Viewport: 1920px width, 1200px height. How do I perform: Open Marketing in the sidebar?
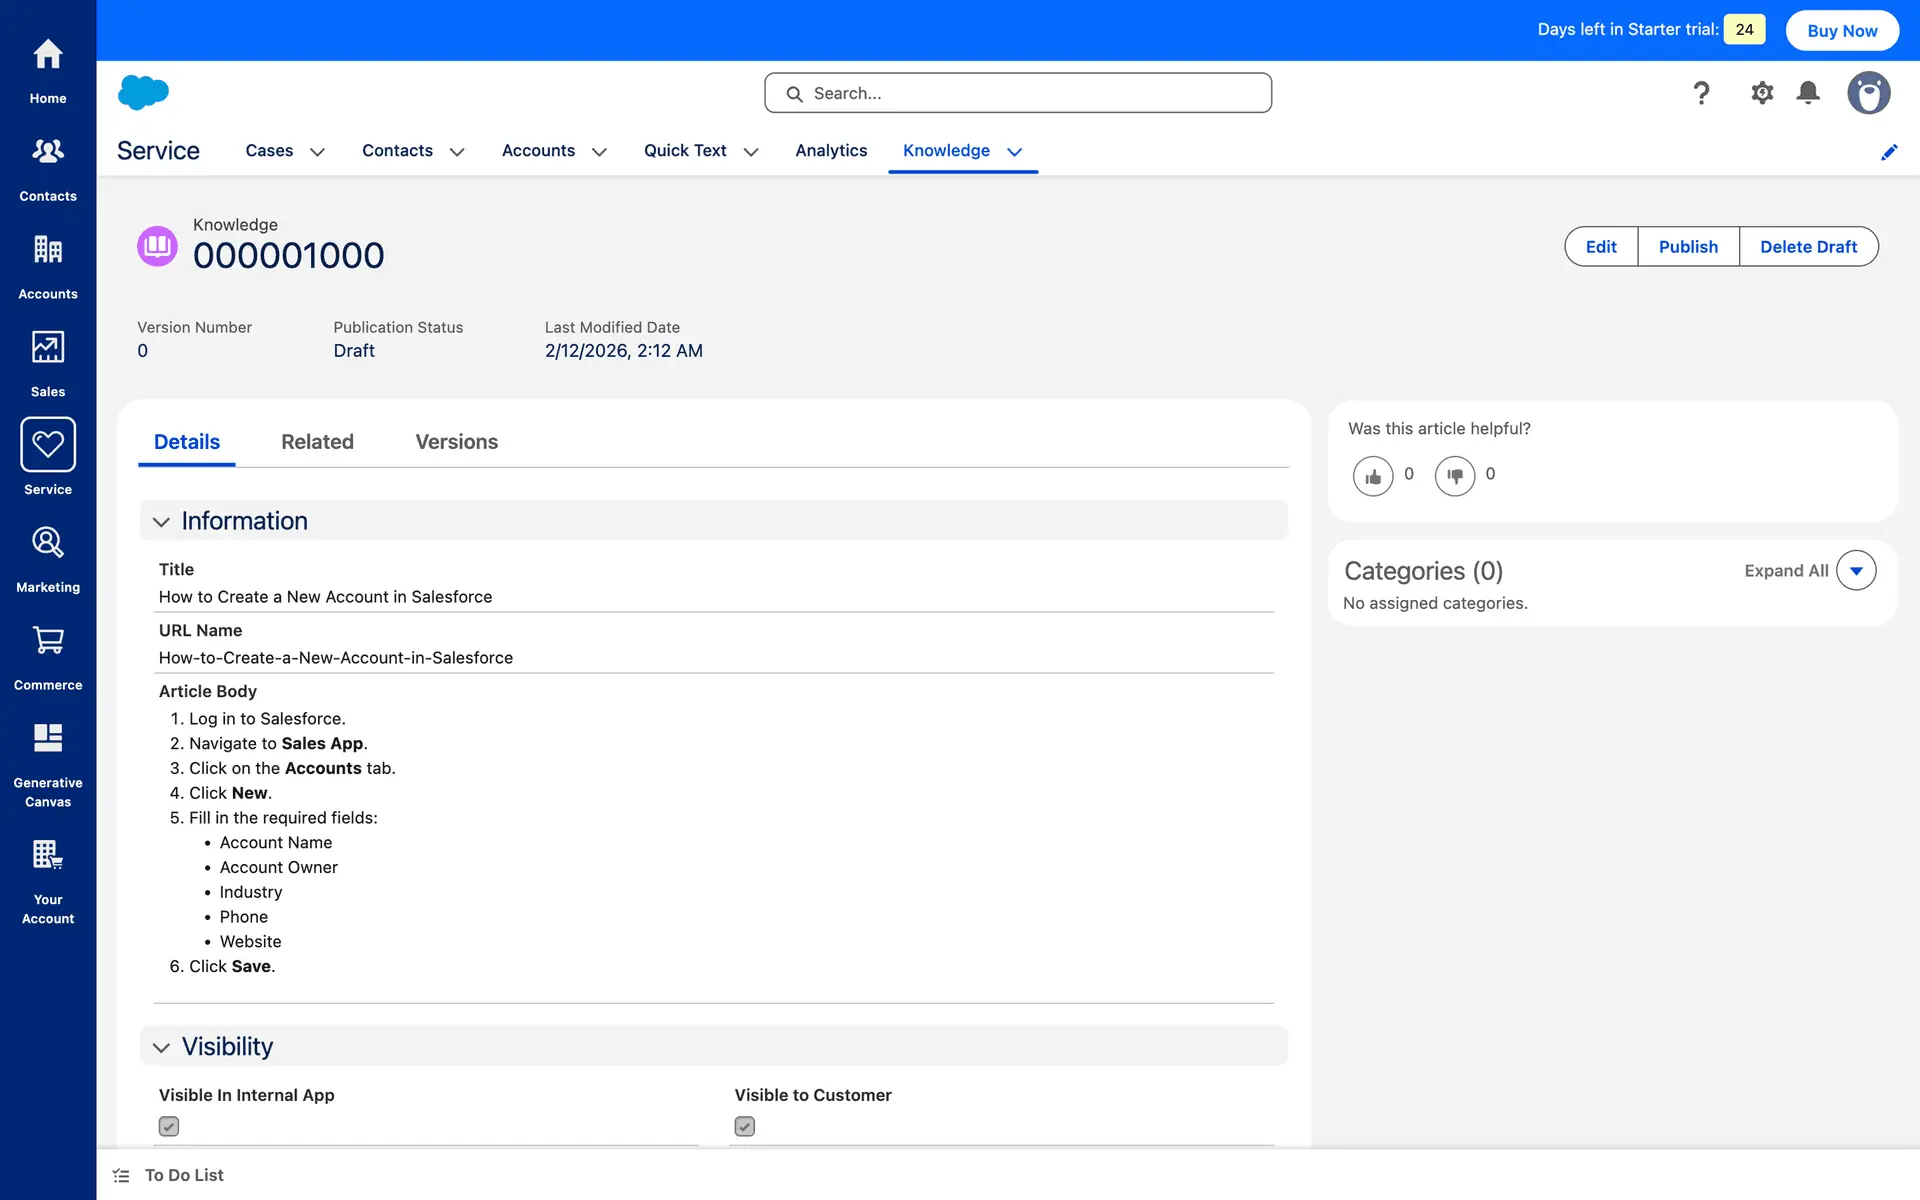tap(48, 559)
